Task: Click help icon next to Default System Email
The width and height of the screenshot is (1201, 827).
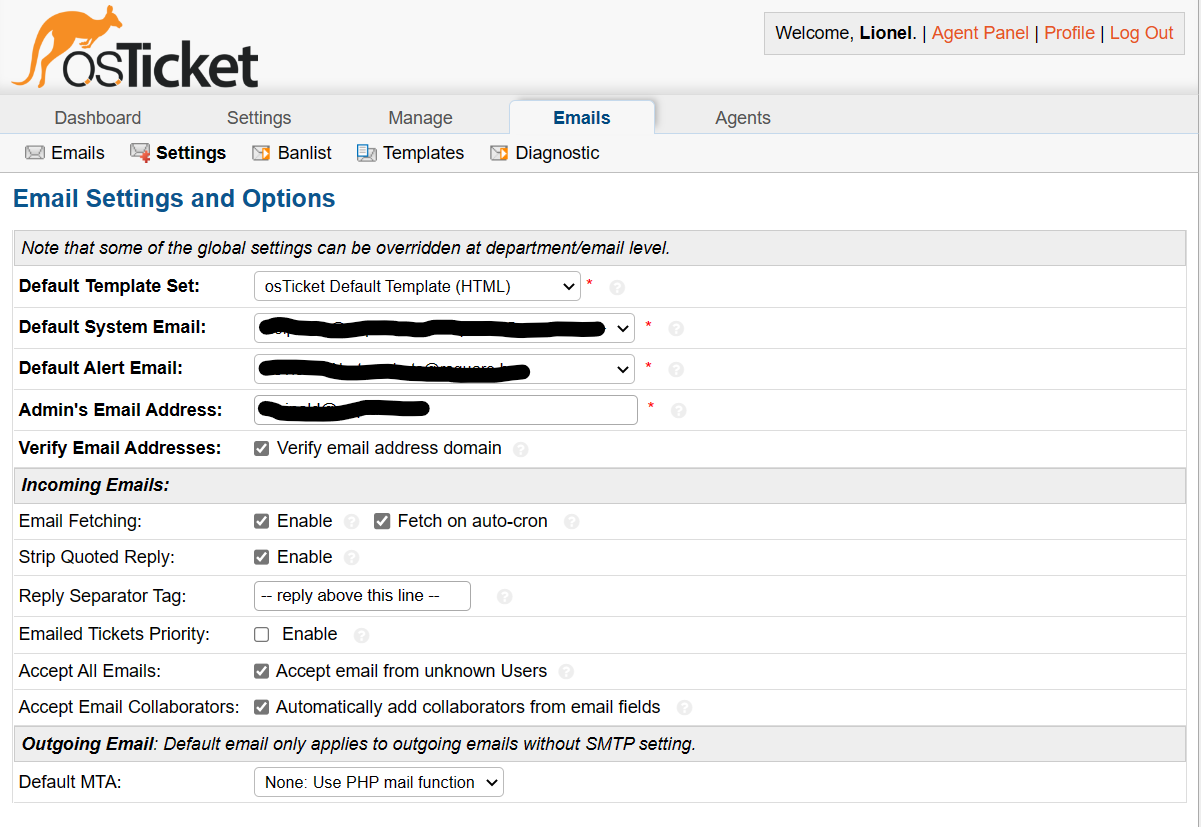Action: pyautogui.click(x=676, y=328)
